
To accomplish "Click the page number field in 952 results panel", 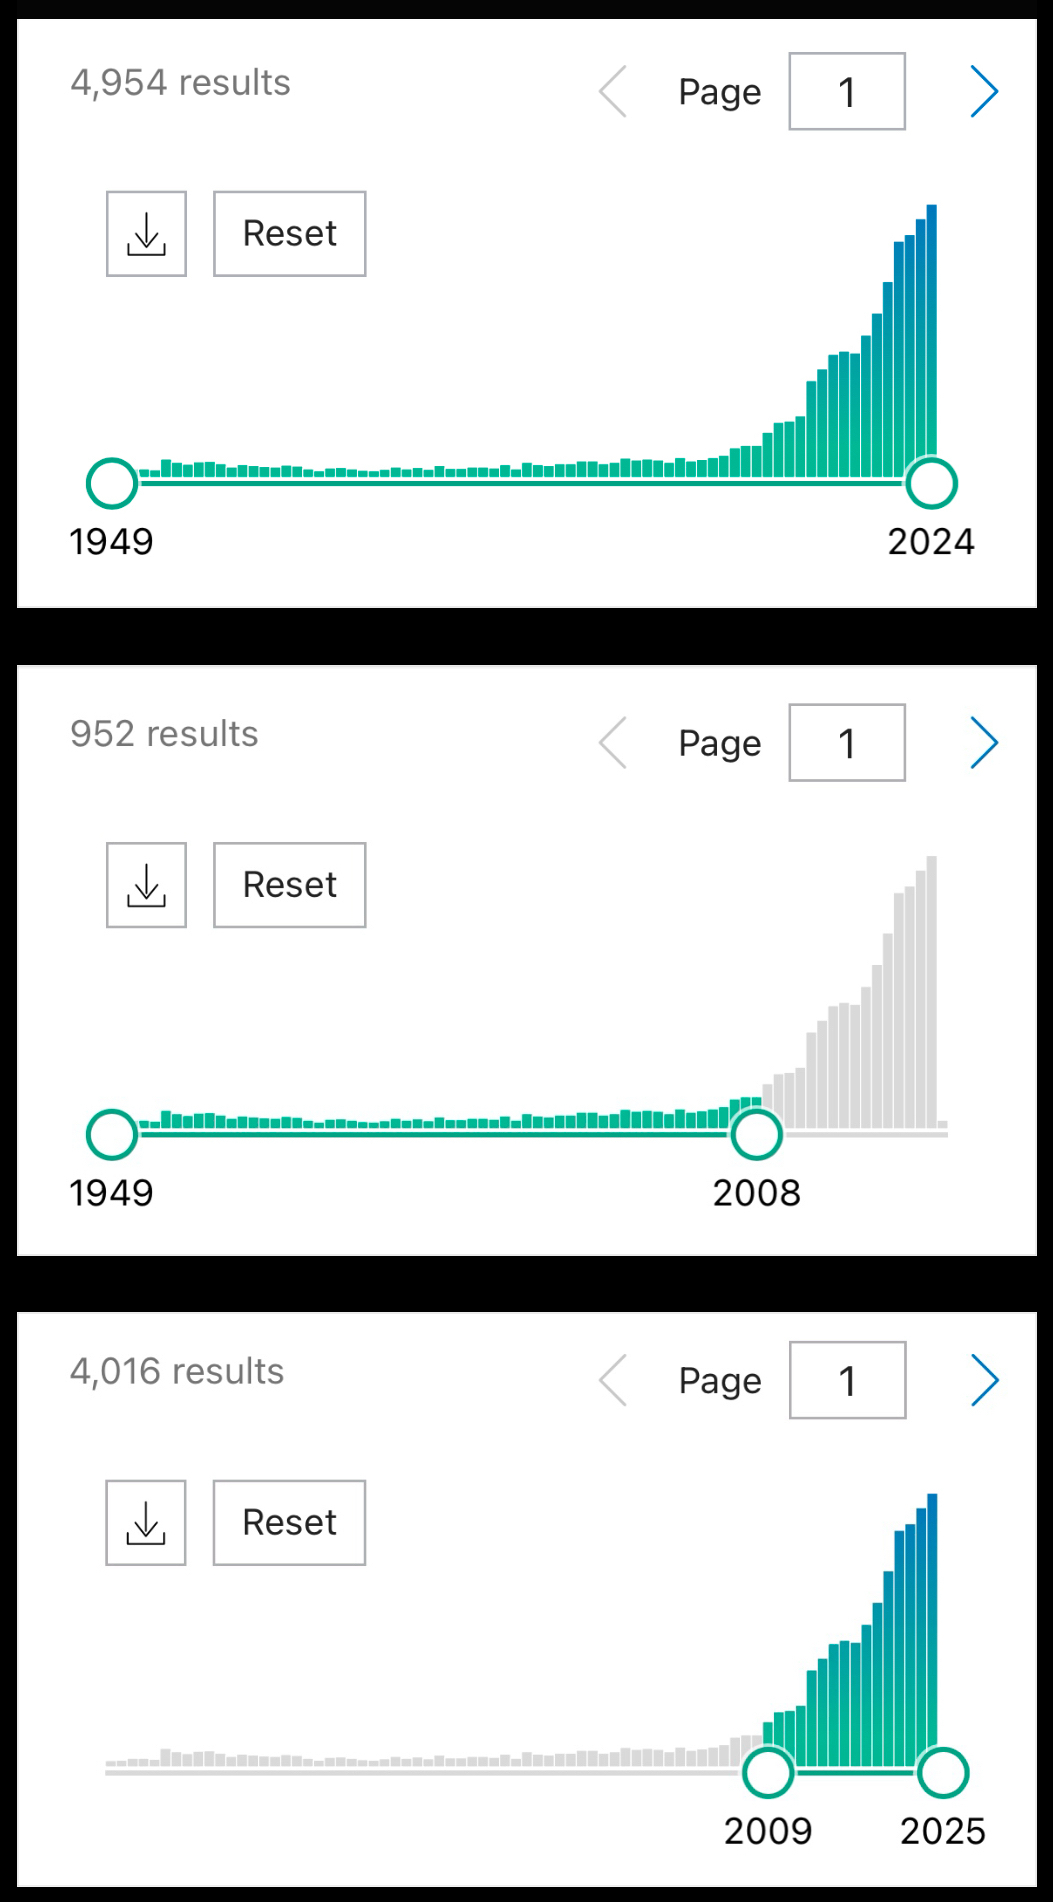I will pyautogui.click(x=847, y=743).
